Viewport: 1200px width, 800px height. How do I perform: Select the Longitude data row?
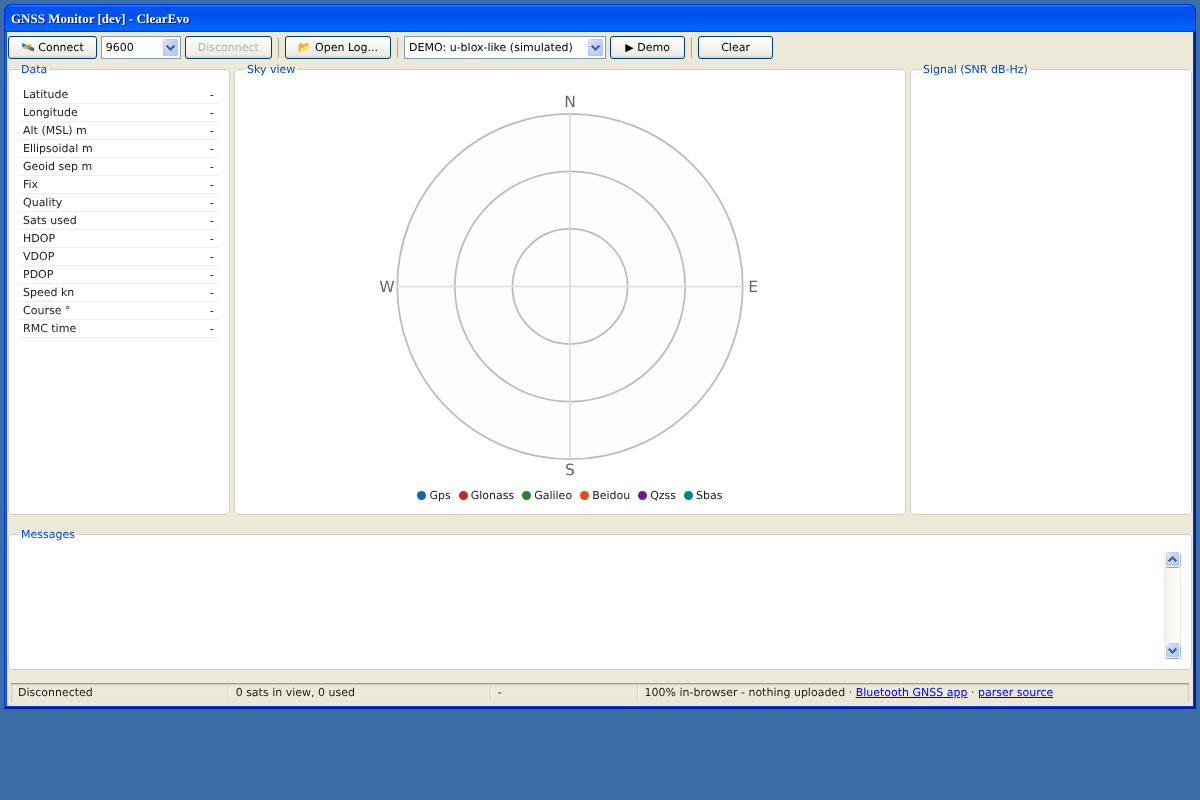coord(119,113)
